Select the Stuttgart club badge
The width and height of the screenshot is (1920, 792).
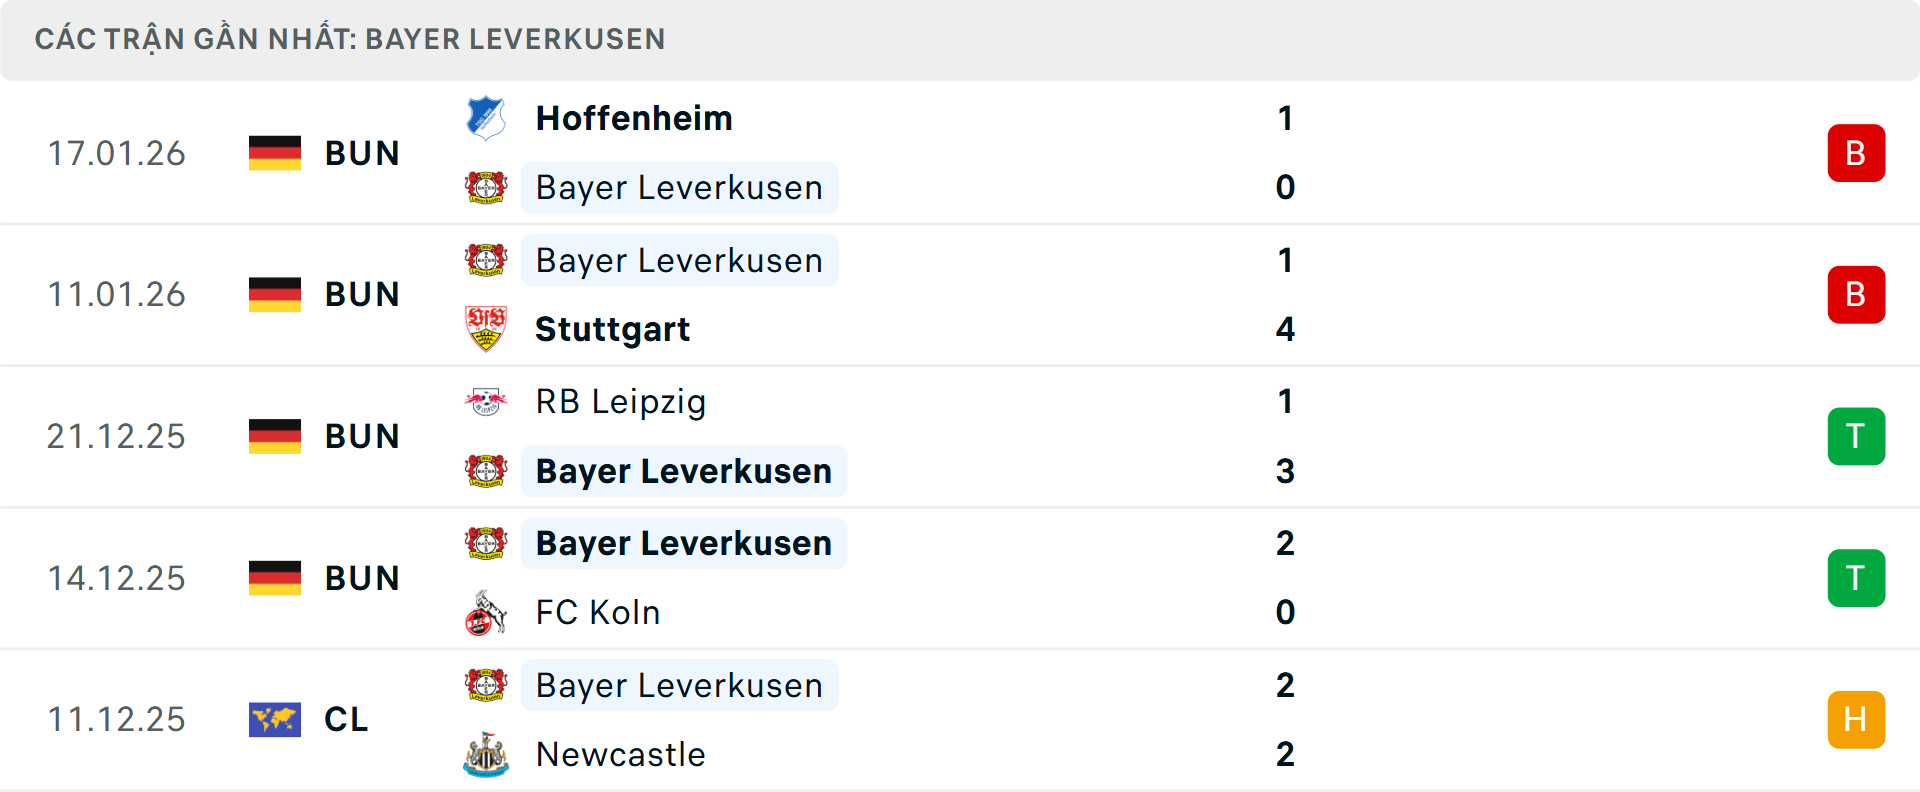(x=487, y=329)
